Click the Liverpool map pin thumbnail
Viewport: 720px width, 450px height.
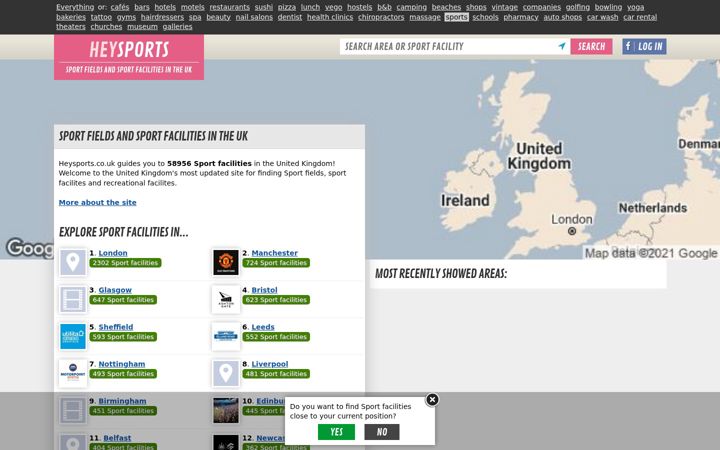click(x=226, y=373)
